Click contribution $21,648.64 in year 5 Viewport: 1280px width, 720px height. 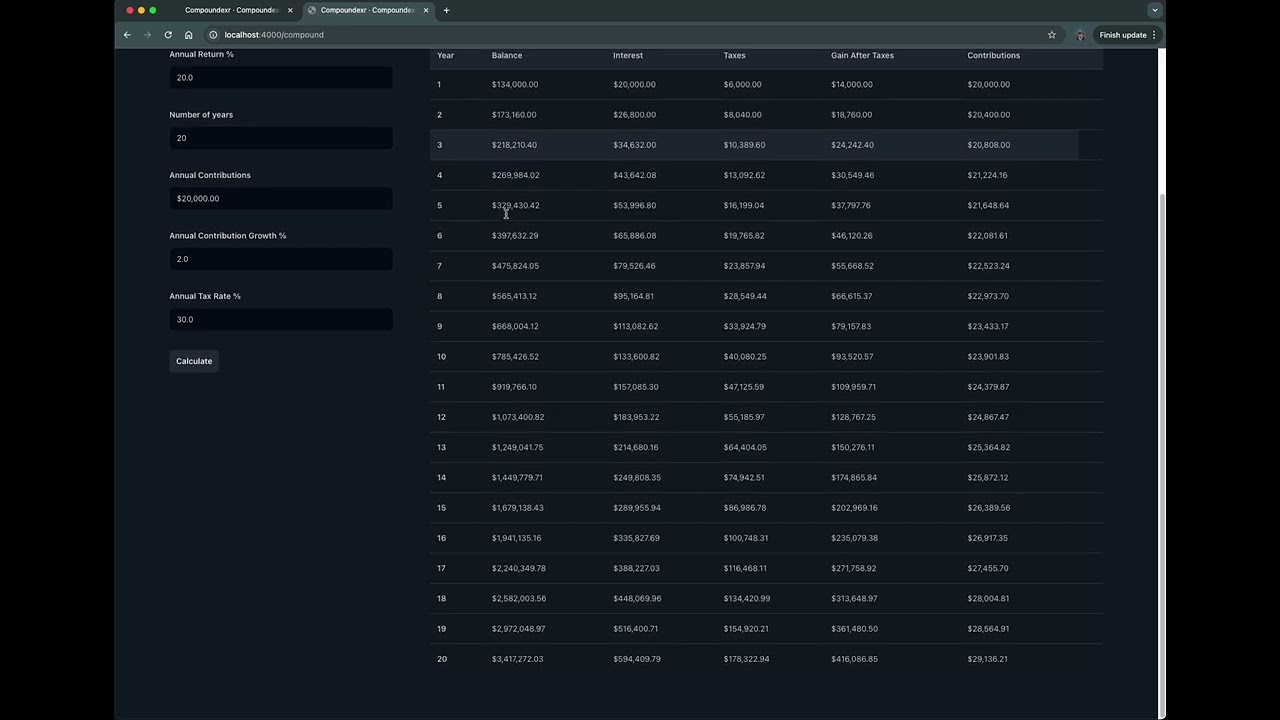tap(988, 205)
